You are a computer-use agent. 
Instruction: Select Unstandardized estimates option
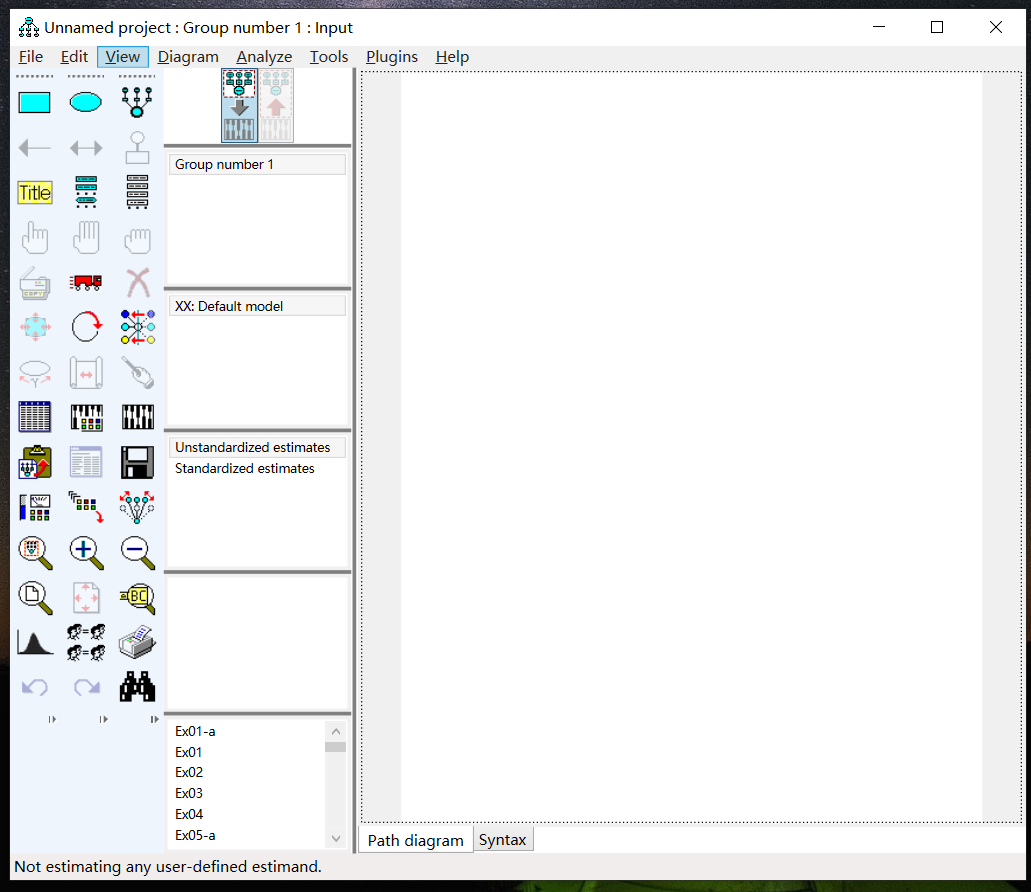tap(252, 448)
